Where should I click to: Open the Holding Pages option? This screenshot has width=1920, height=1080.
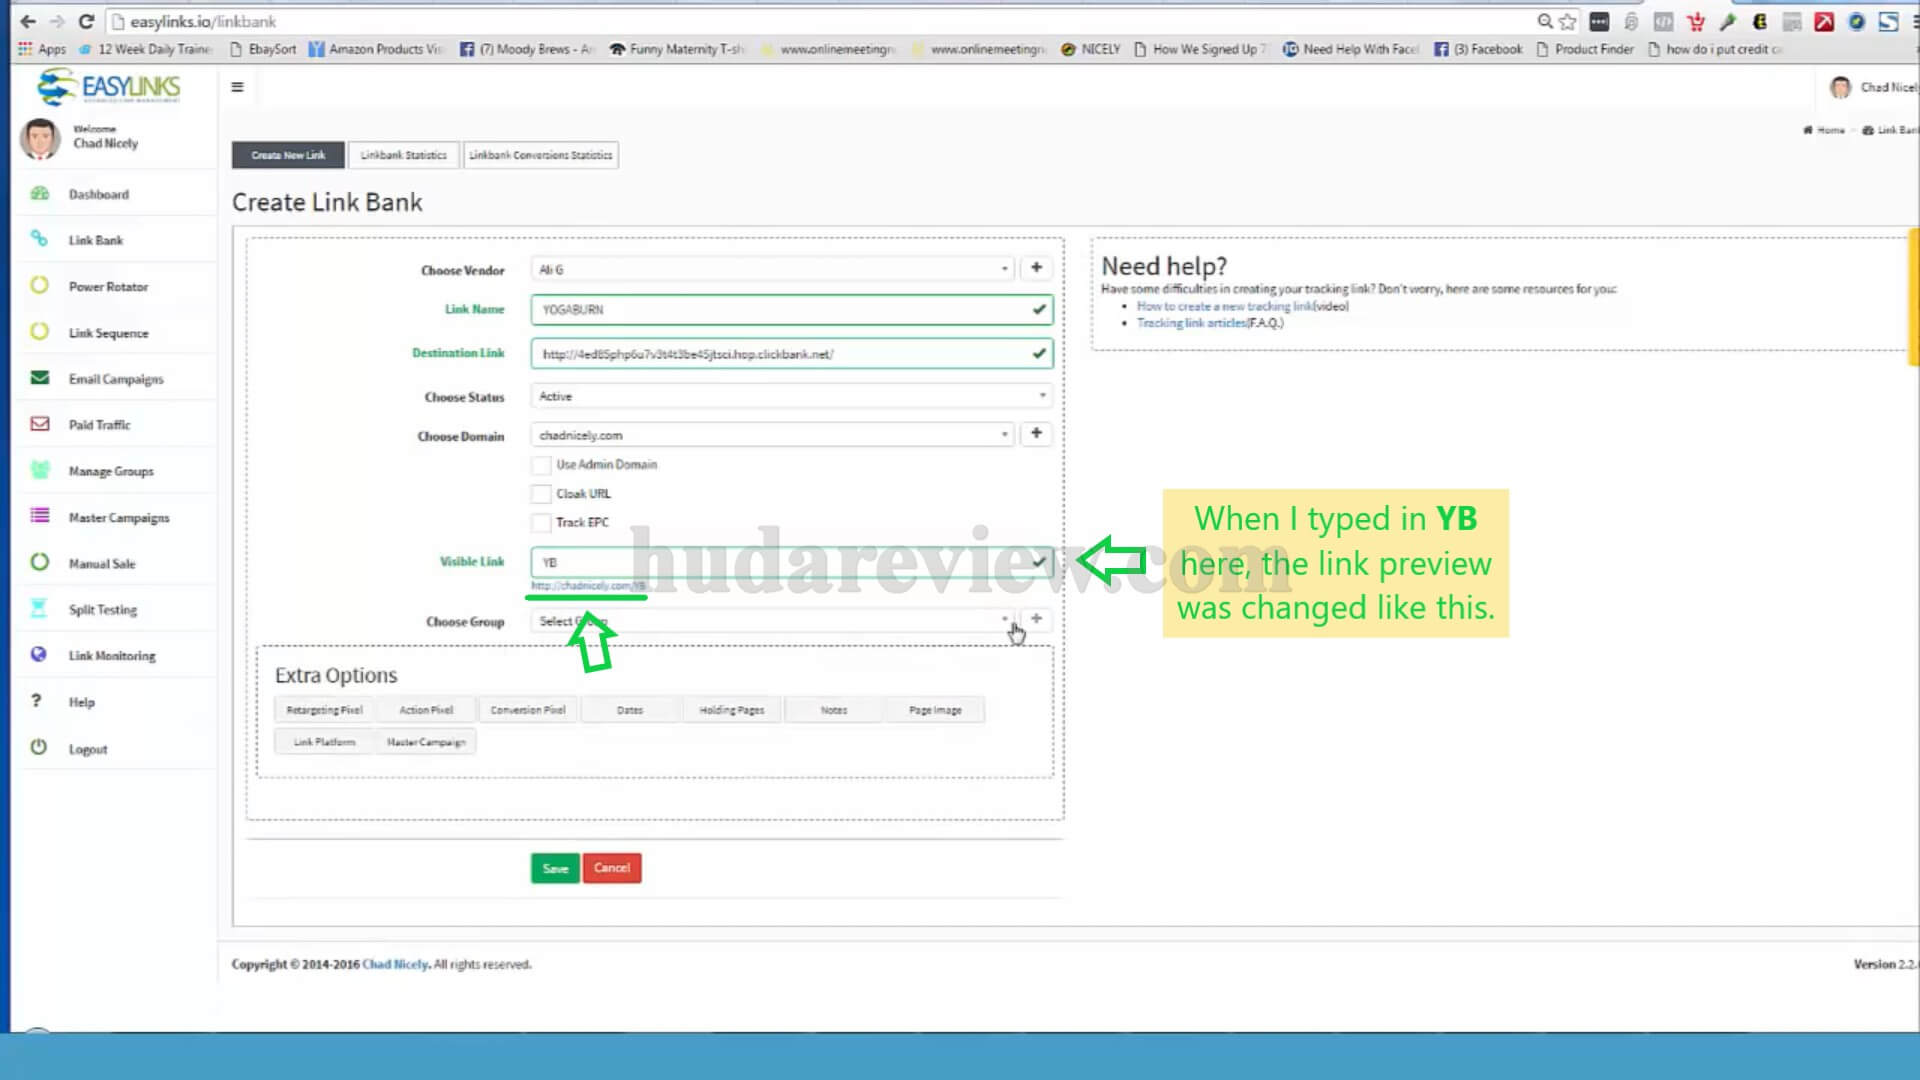click(732, 710)
